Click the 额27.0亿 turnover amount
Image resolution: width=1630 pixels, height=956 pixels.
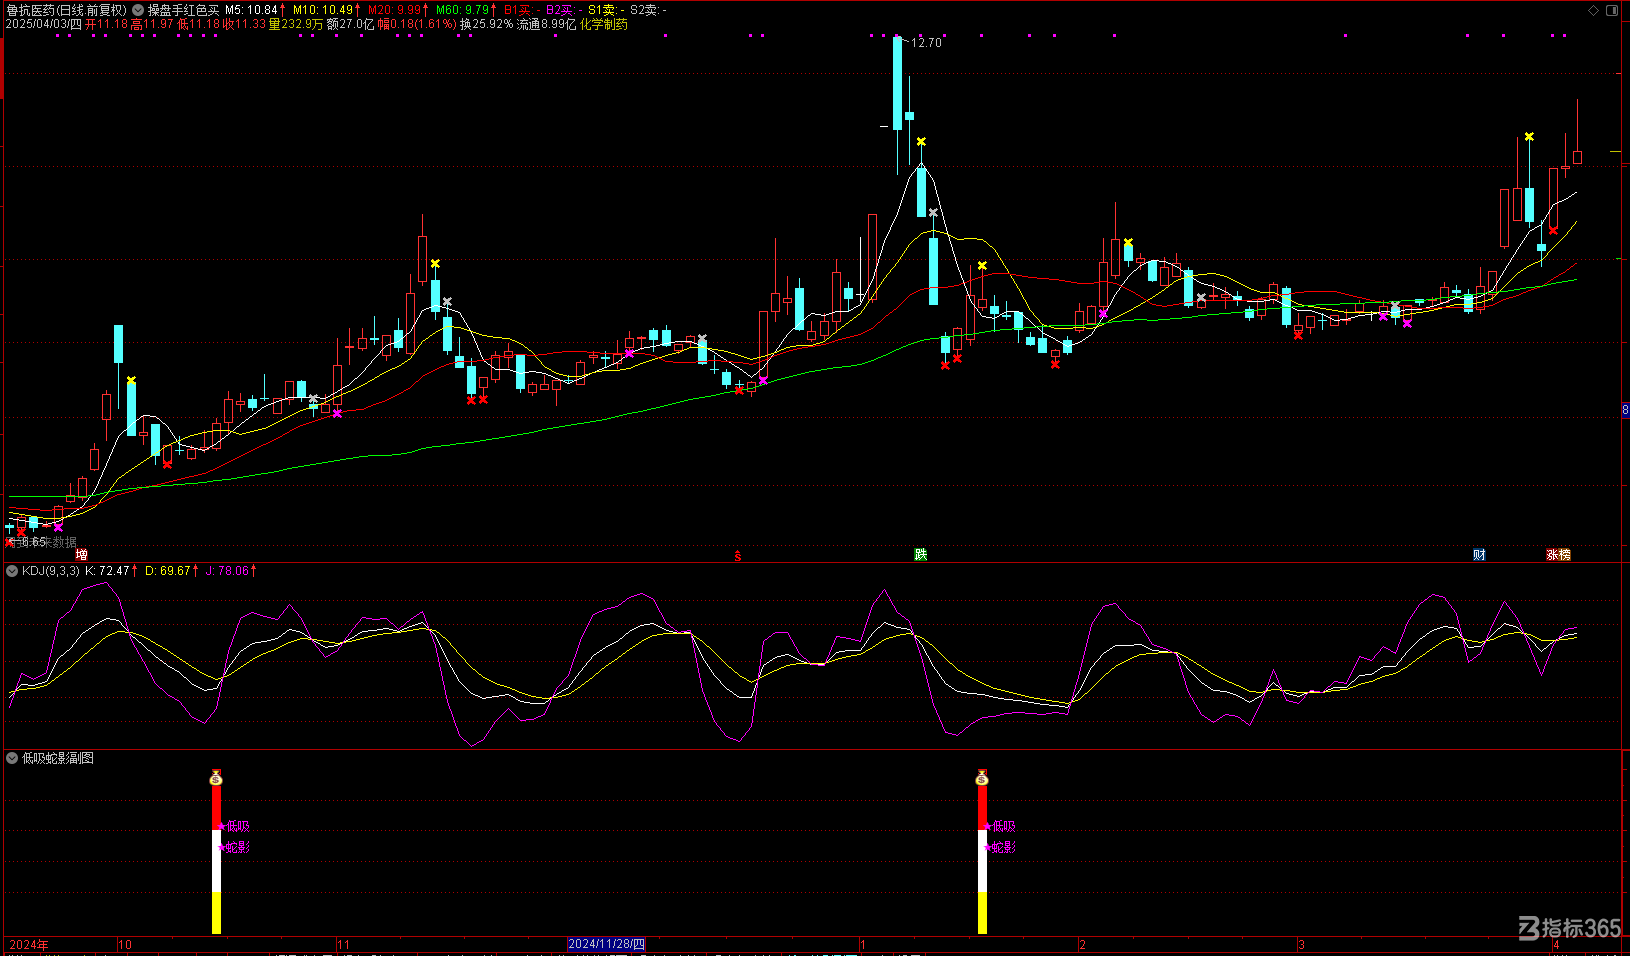(x=350, y=24)
